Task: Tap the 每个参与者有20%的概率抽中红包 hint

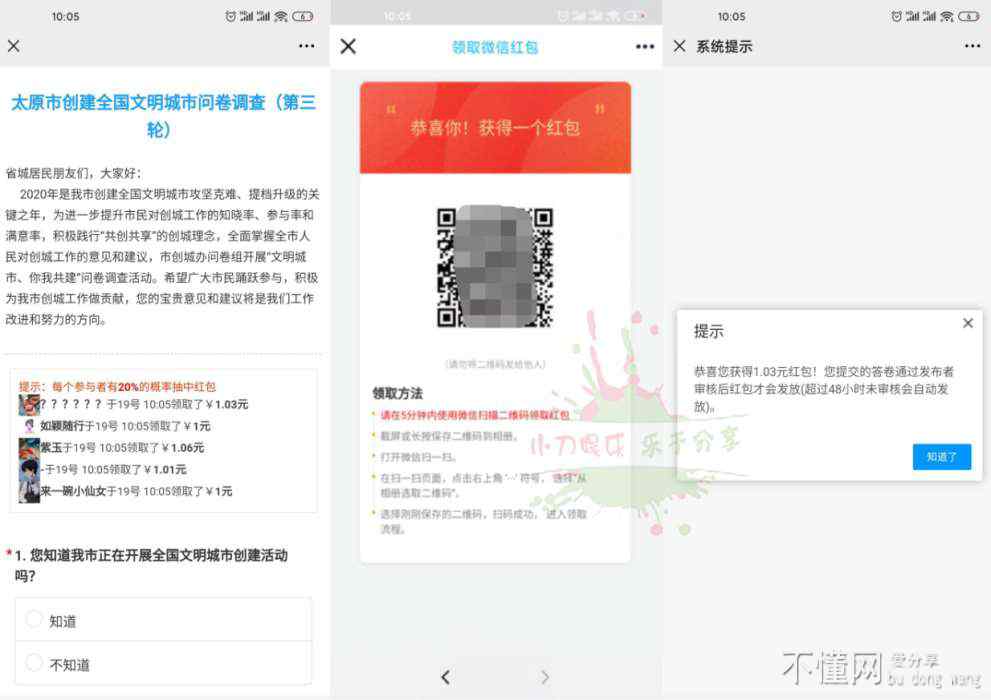Action: coord(118,387)
